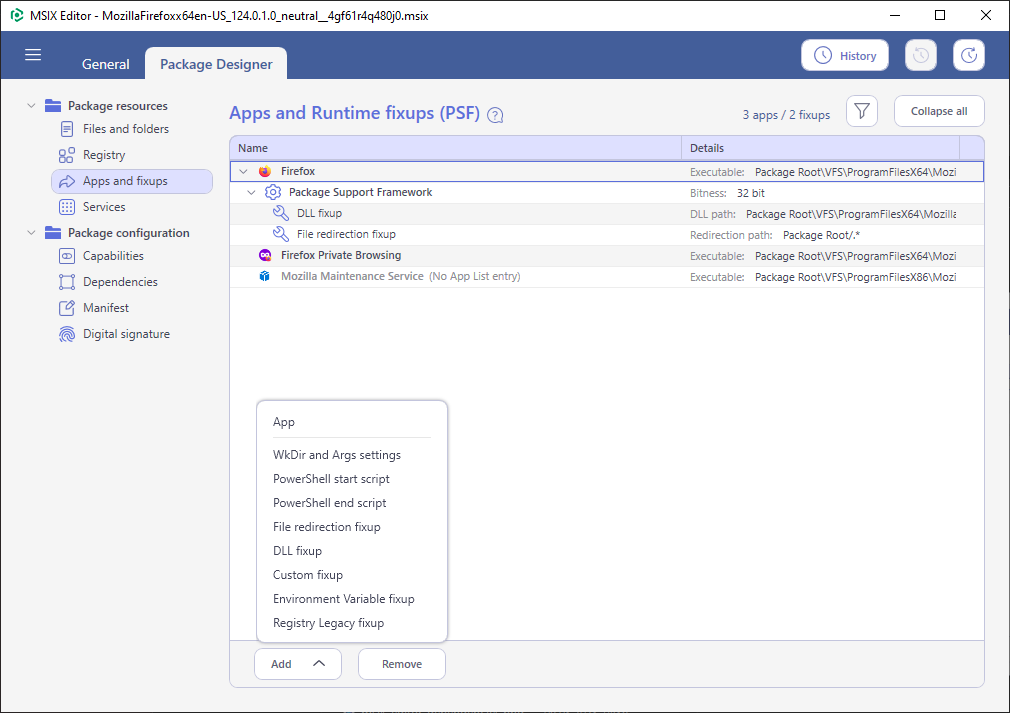Click the MSIX Editor title bar logo
The height and width of the screenshot is (713, 1010).
(17, 15)
